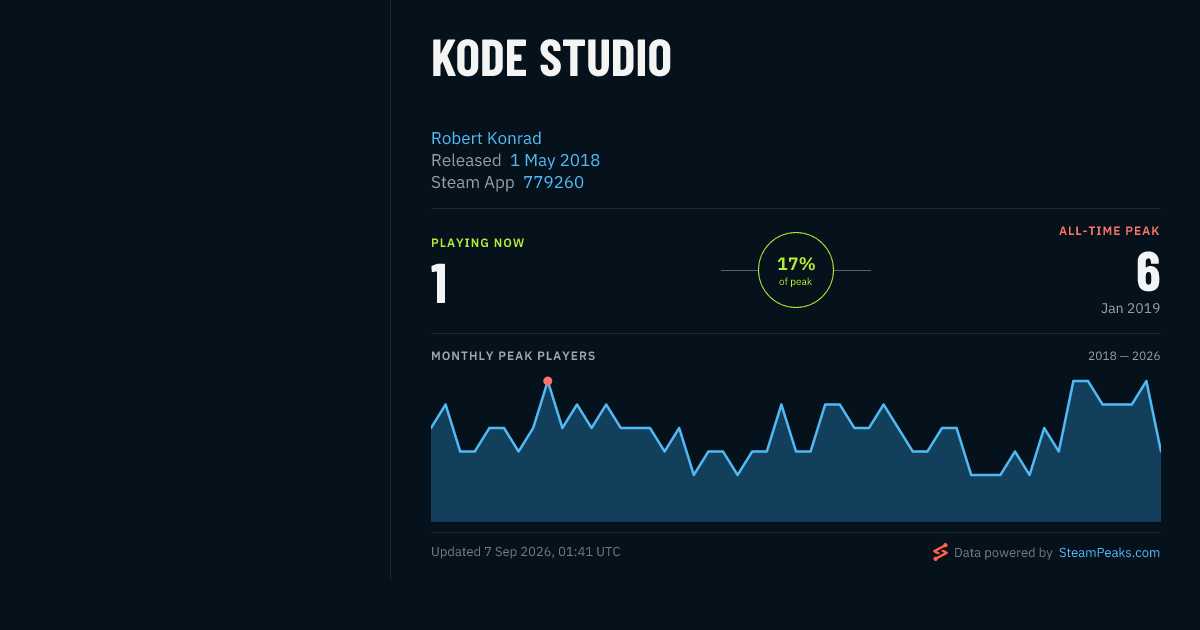Click the Data powered by text
1200x630 pixels.
pyautogui.click(x=1003, y=552)
